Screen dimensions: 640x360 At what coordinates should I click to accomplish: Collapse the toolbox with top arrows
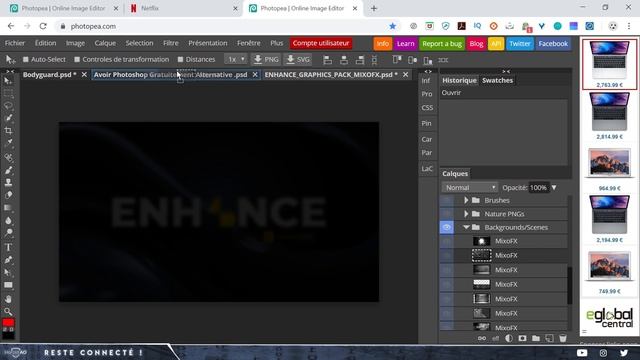(10, 71)
